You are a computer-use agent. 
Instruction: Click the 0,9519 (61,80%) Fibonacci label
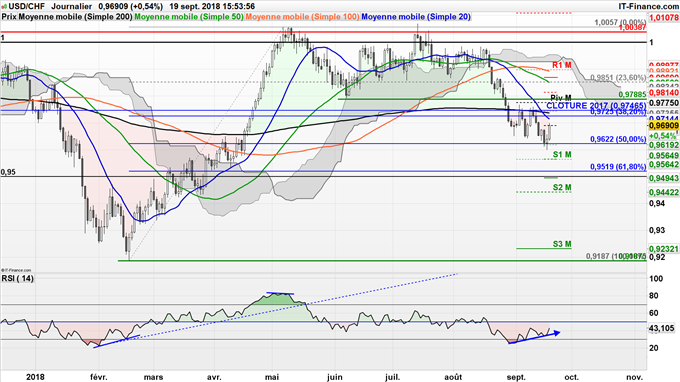pos(618,167)
